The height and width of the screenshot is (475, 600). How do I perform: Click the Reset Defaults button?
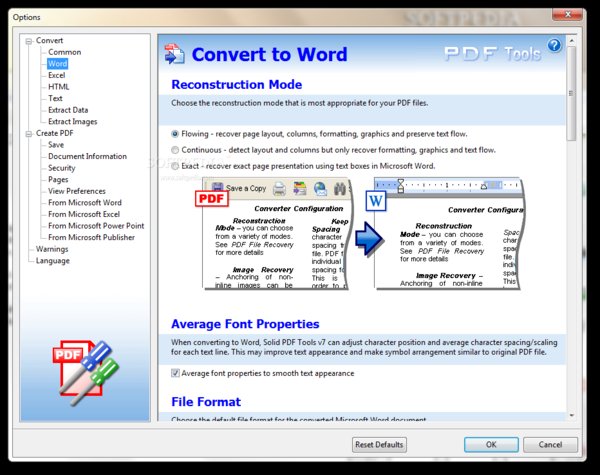point(379,444)
